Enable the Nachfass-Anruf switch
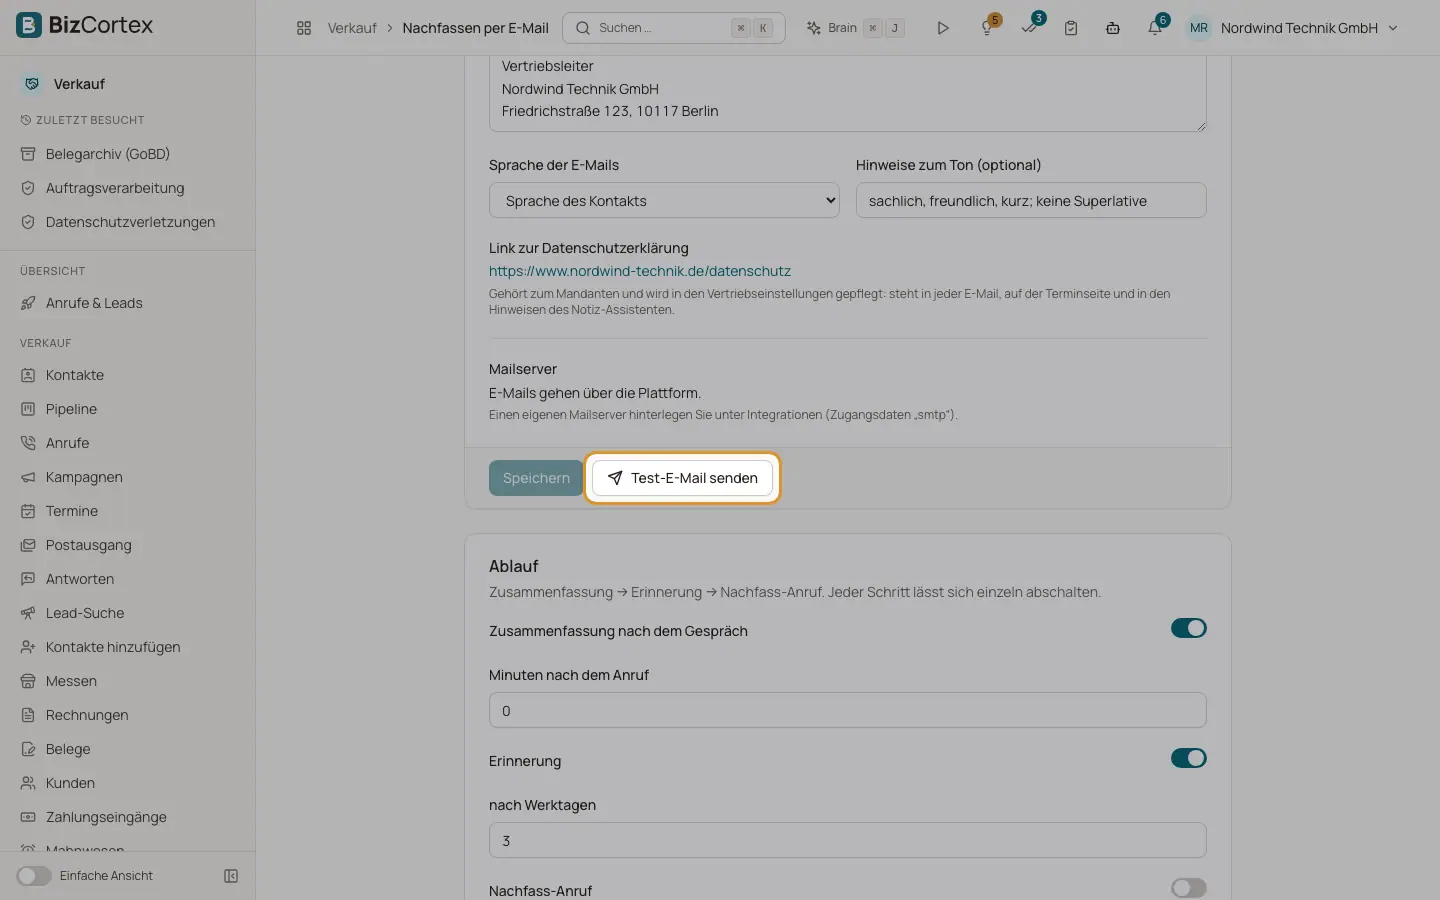 point(1189,888)
